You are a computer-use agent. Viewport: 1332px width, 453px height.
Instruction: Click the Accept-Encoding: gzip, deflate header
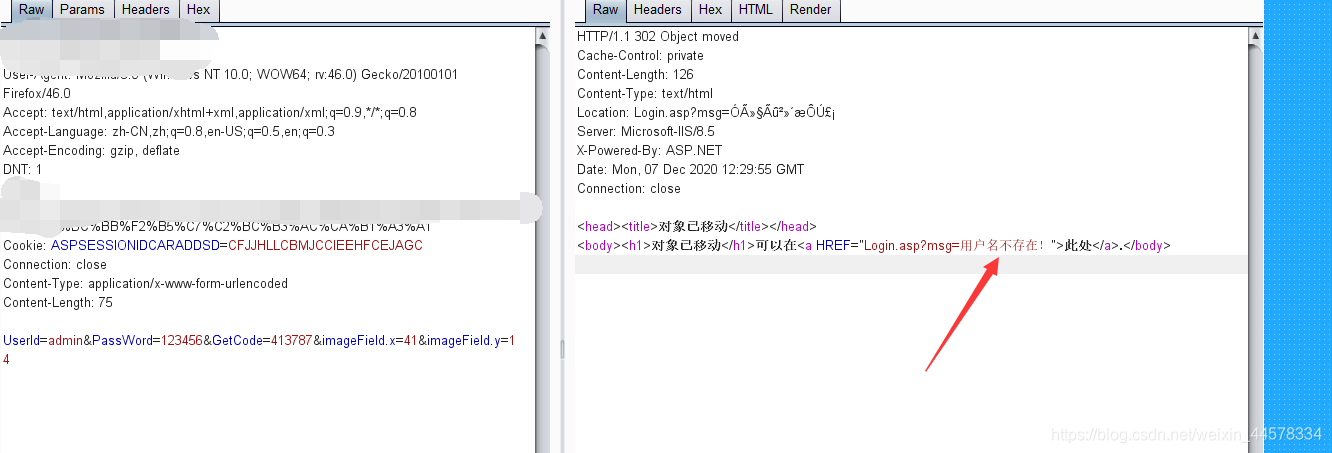pyautogui.click(x=91, y=151)
